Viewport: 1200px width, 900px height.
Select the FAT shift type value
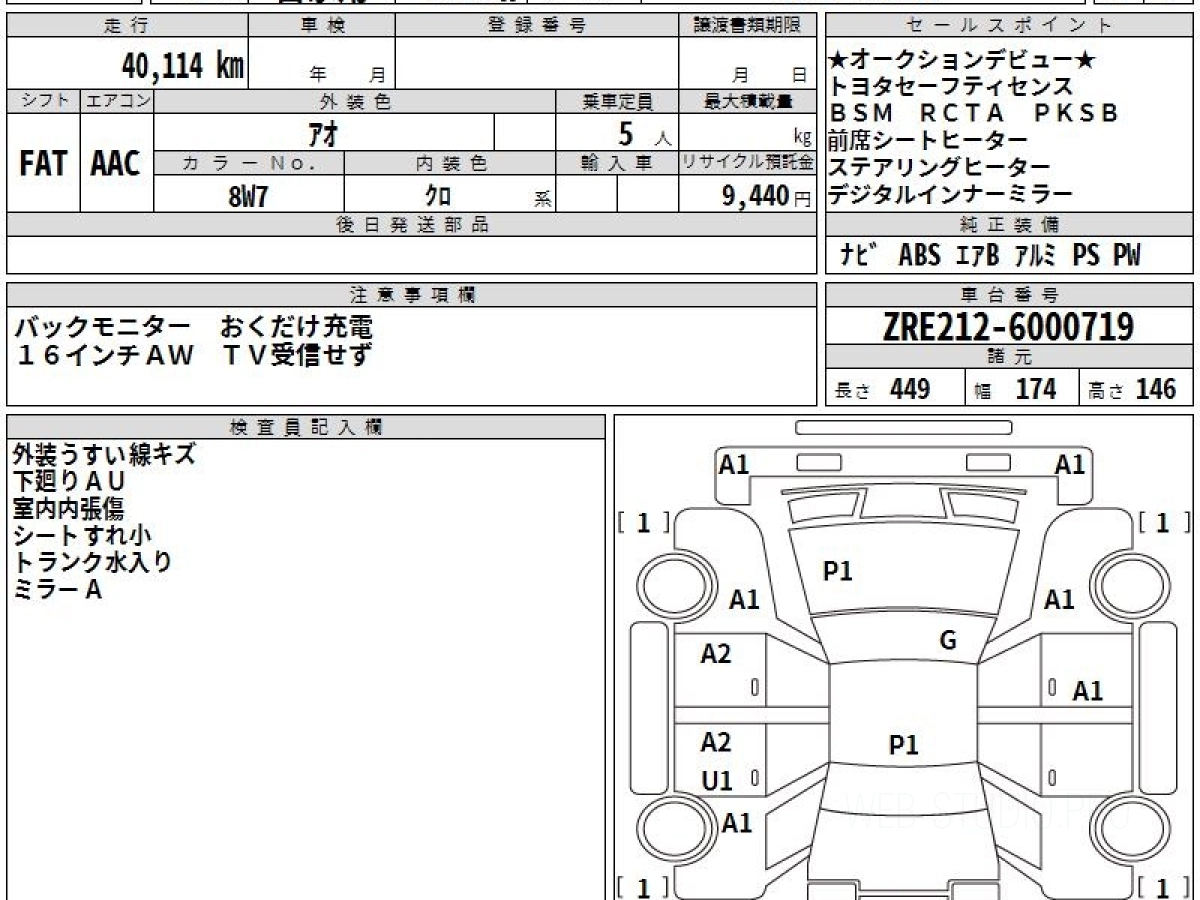(x=43, y=164)
